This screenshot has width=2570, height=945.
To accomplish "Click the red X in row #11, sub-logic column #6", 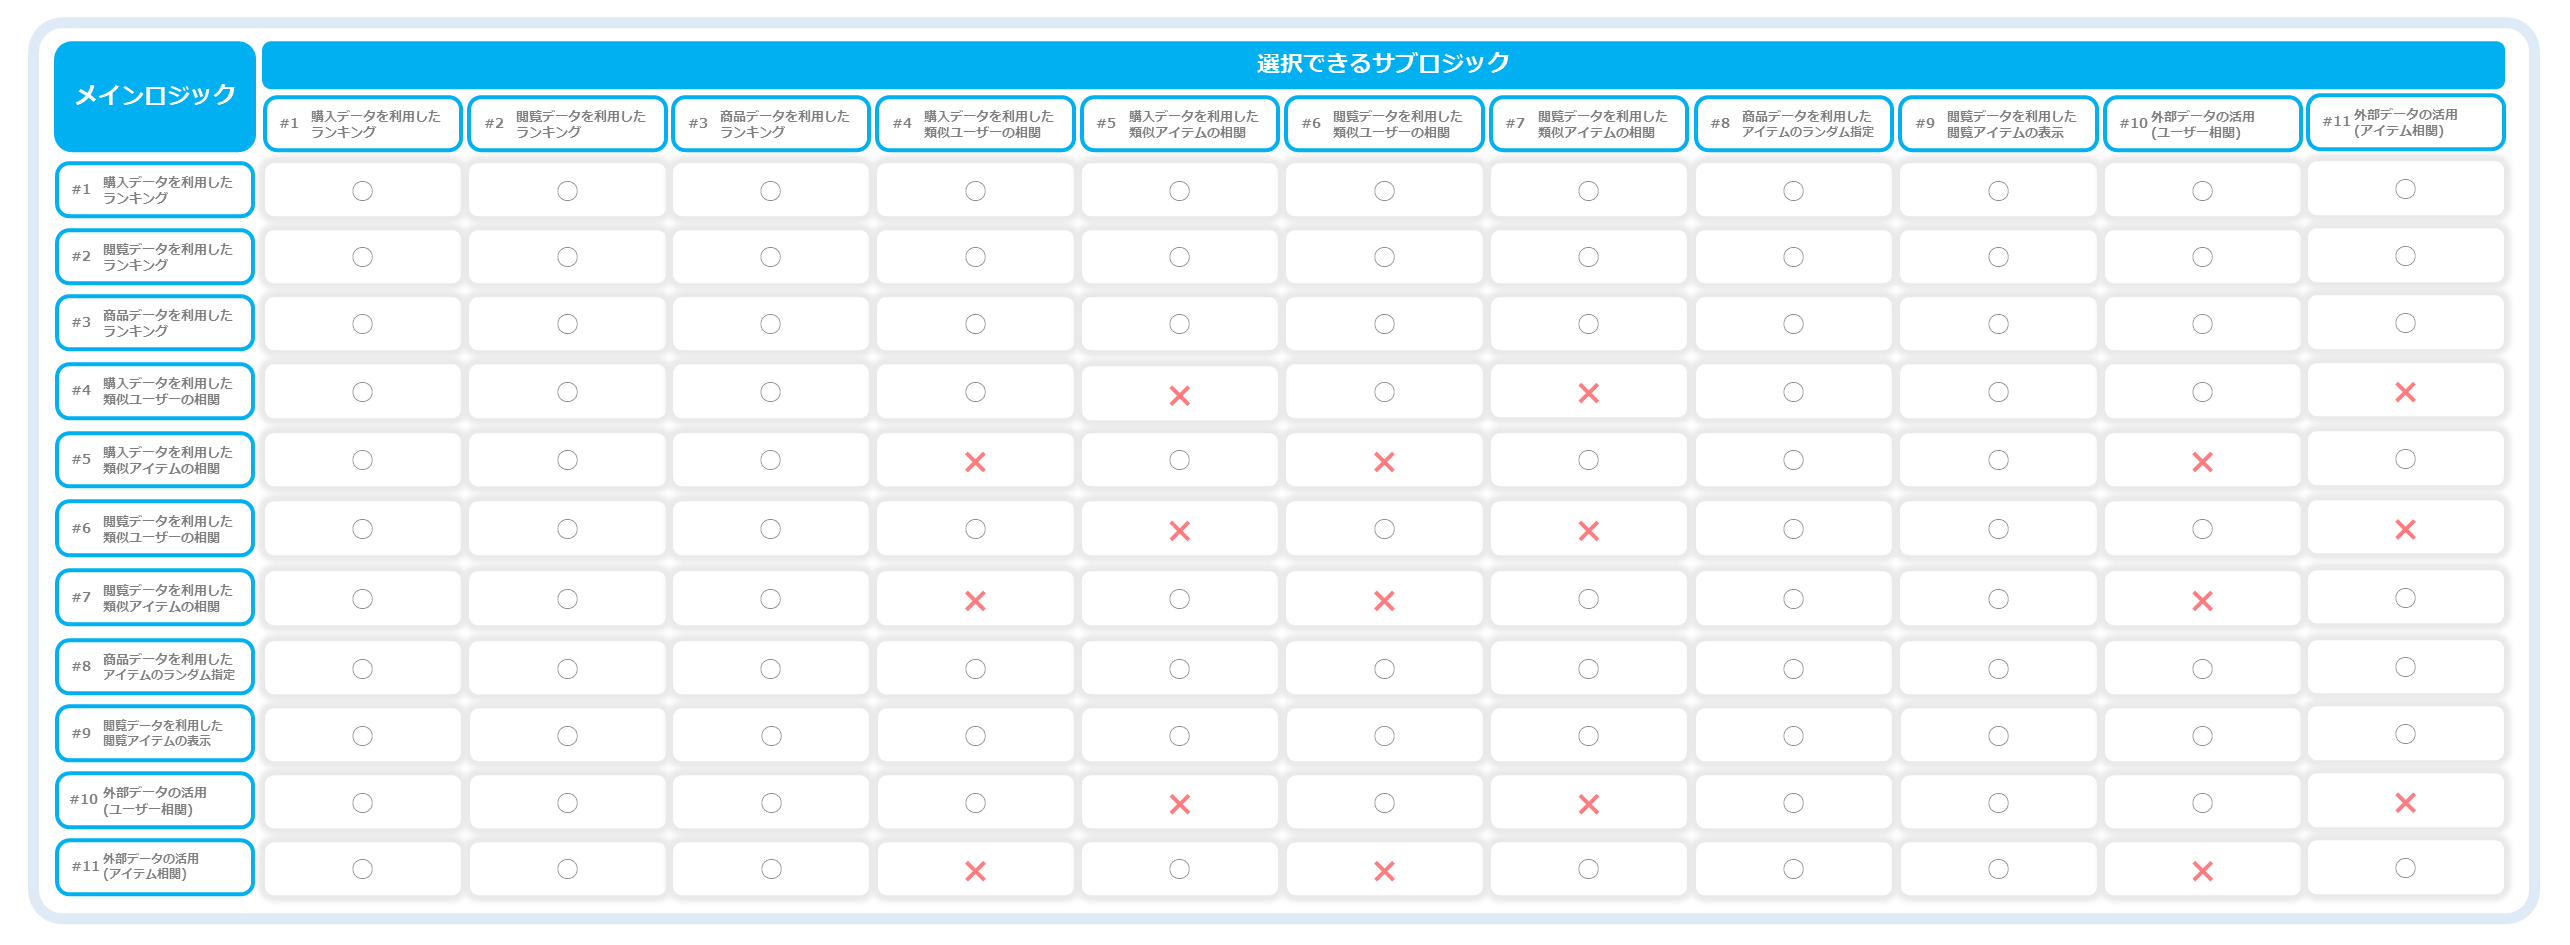I will point(1384,871).
